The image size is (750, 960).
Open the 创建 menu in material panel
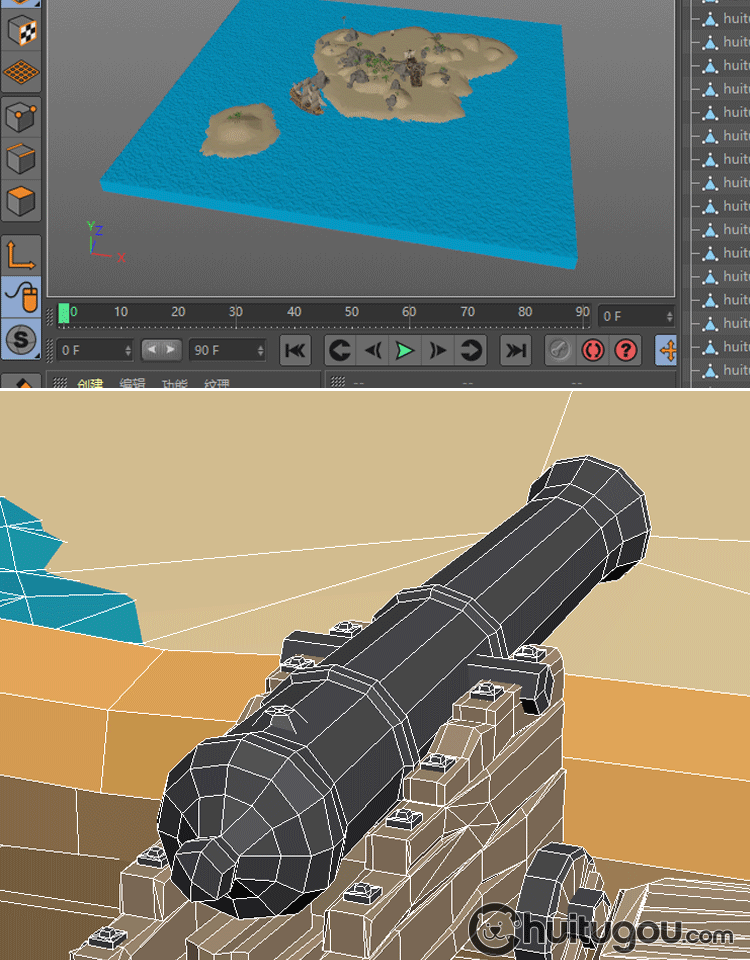[x=91, y=384]
